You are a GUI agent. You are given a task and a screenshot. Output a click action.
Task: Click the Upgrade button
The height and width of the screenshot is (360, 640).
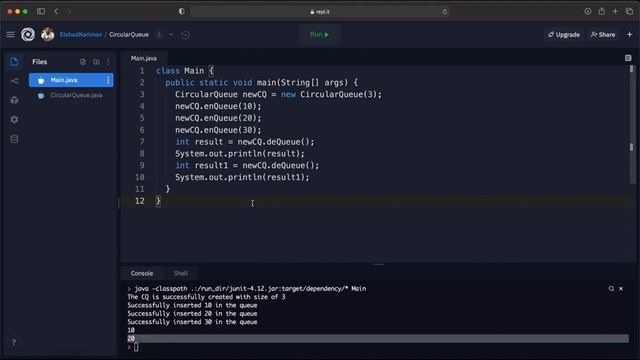click(564, 35)
